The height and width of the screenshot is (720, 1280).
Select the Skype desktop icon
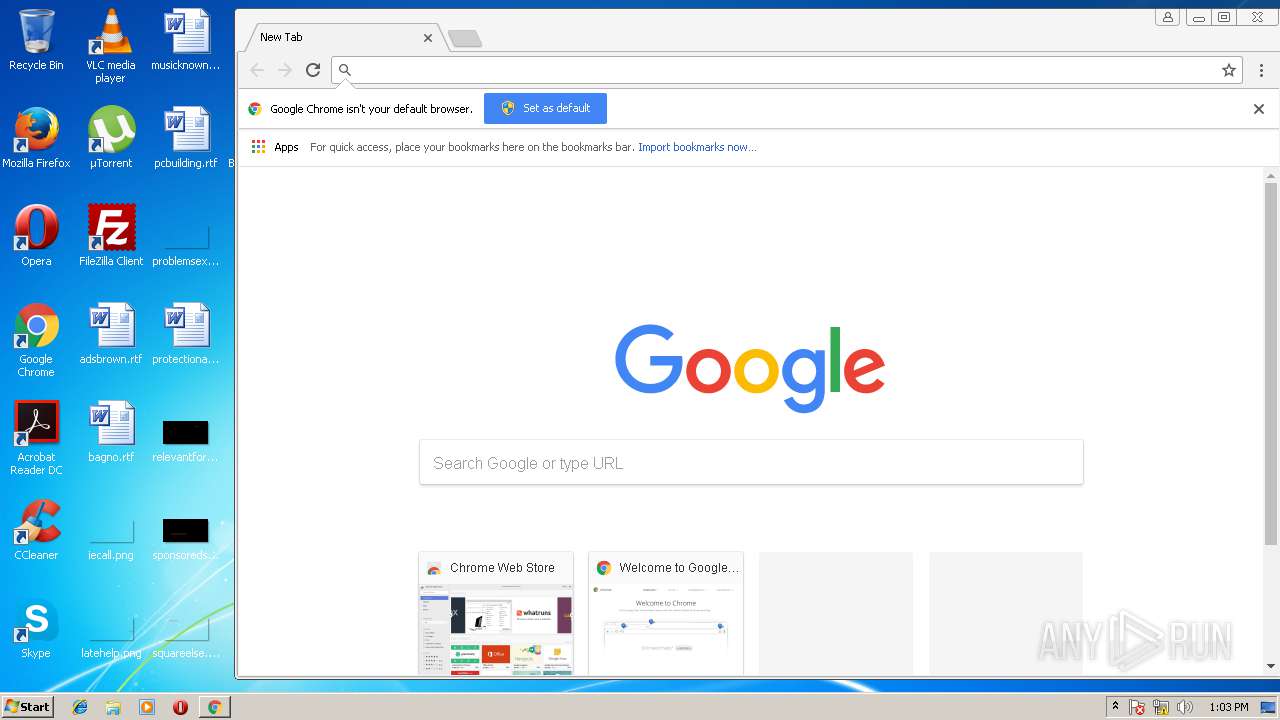[36, 628]
